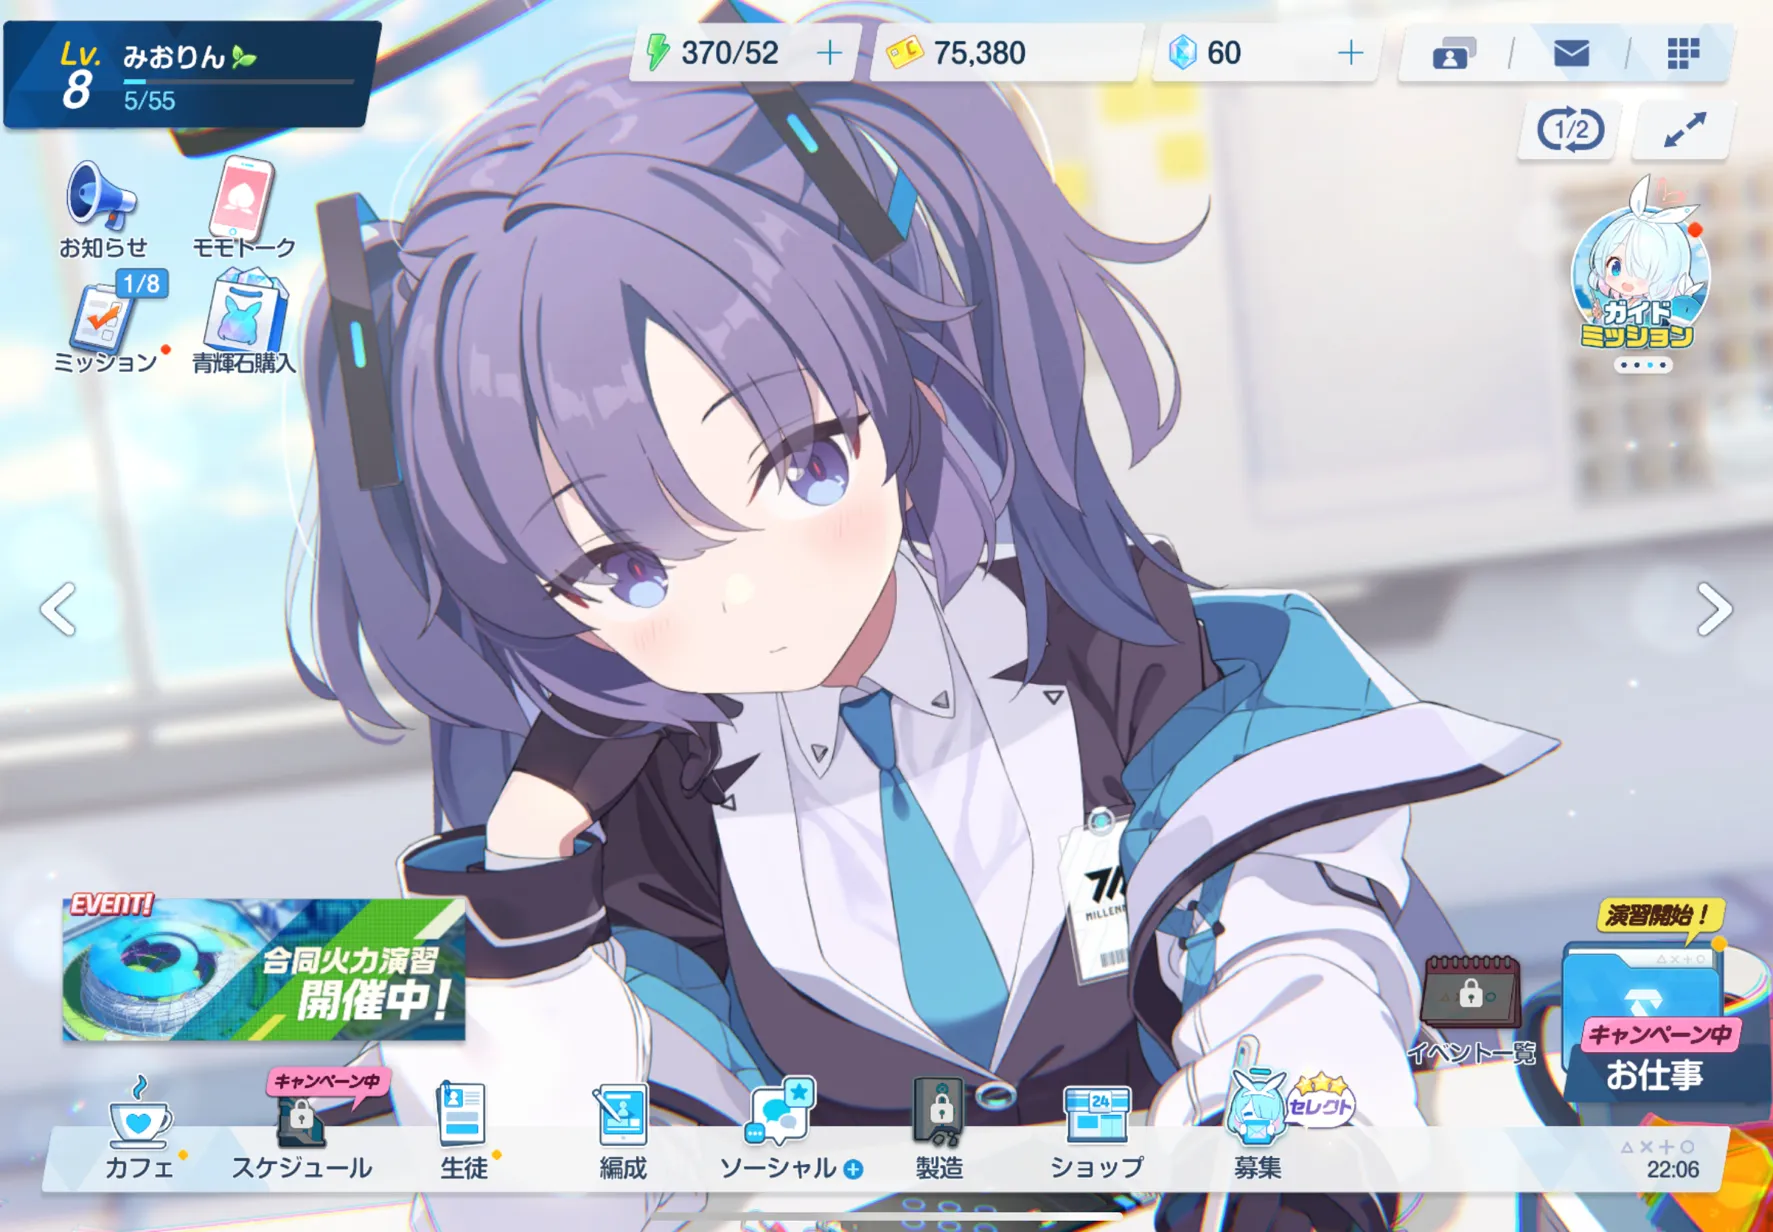Tap the clock showing 22:06

[x=1673, y=1169]
